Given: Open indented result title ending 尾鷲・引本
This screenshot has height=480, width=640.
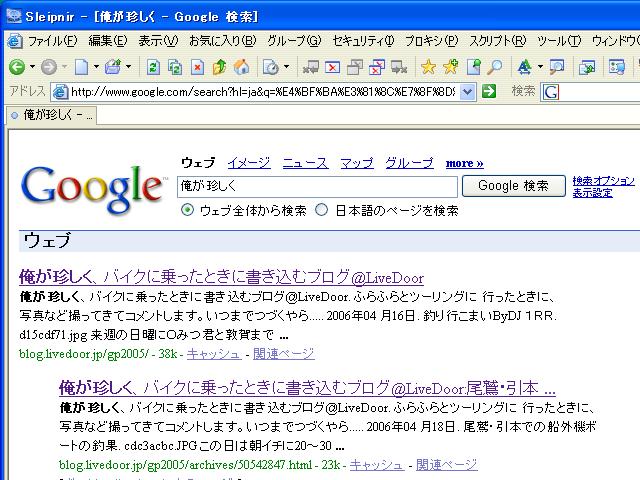Looking at the screenshot, I should point(307,388).
